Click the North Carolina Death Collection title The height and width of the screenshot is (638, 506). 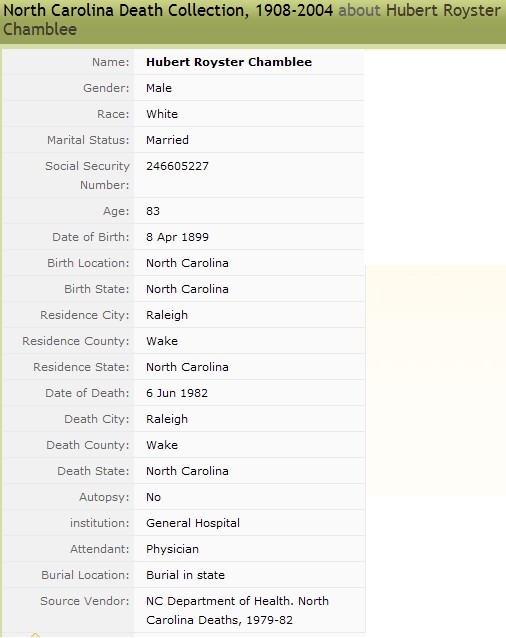point(168,10)
